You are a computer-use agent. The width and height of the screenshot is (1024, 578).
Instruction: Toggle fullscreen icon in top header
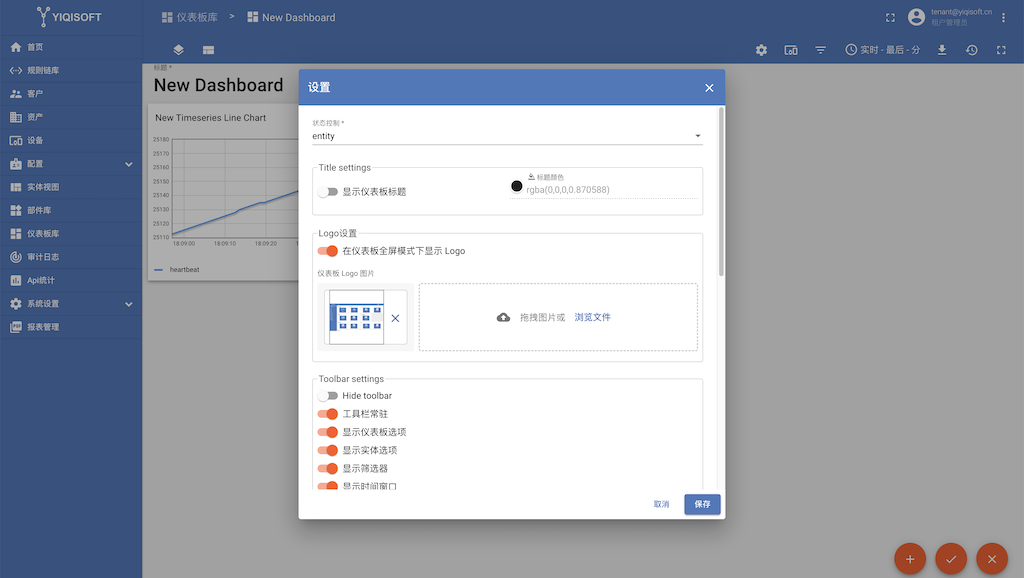[890, 18]
